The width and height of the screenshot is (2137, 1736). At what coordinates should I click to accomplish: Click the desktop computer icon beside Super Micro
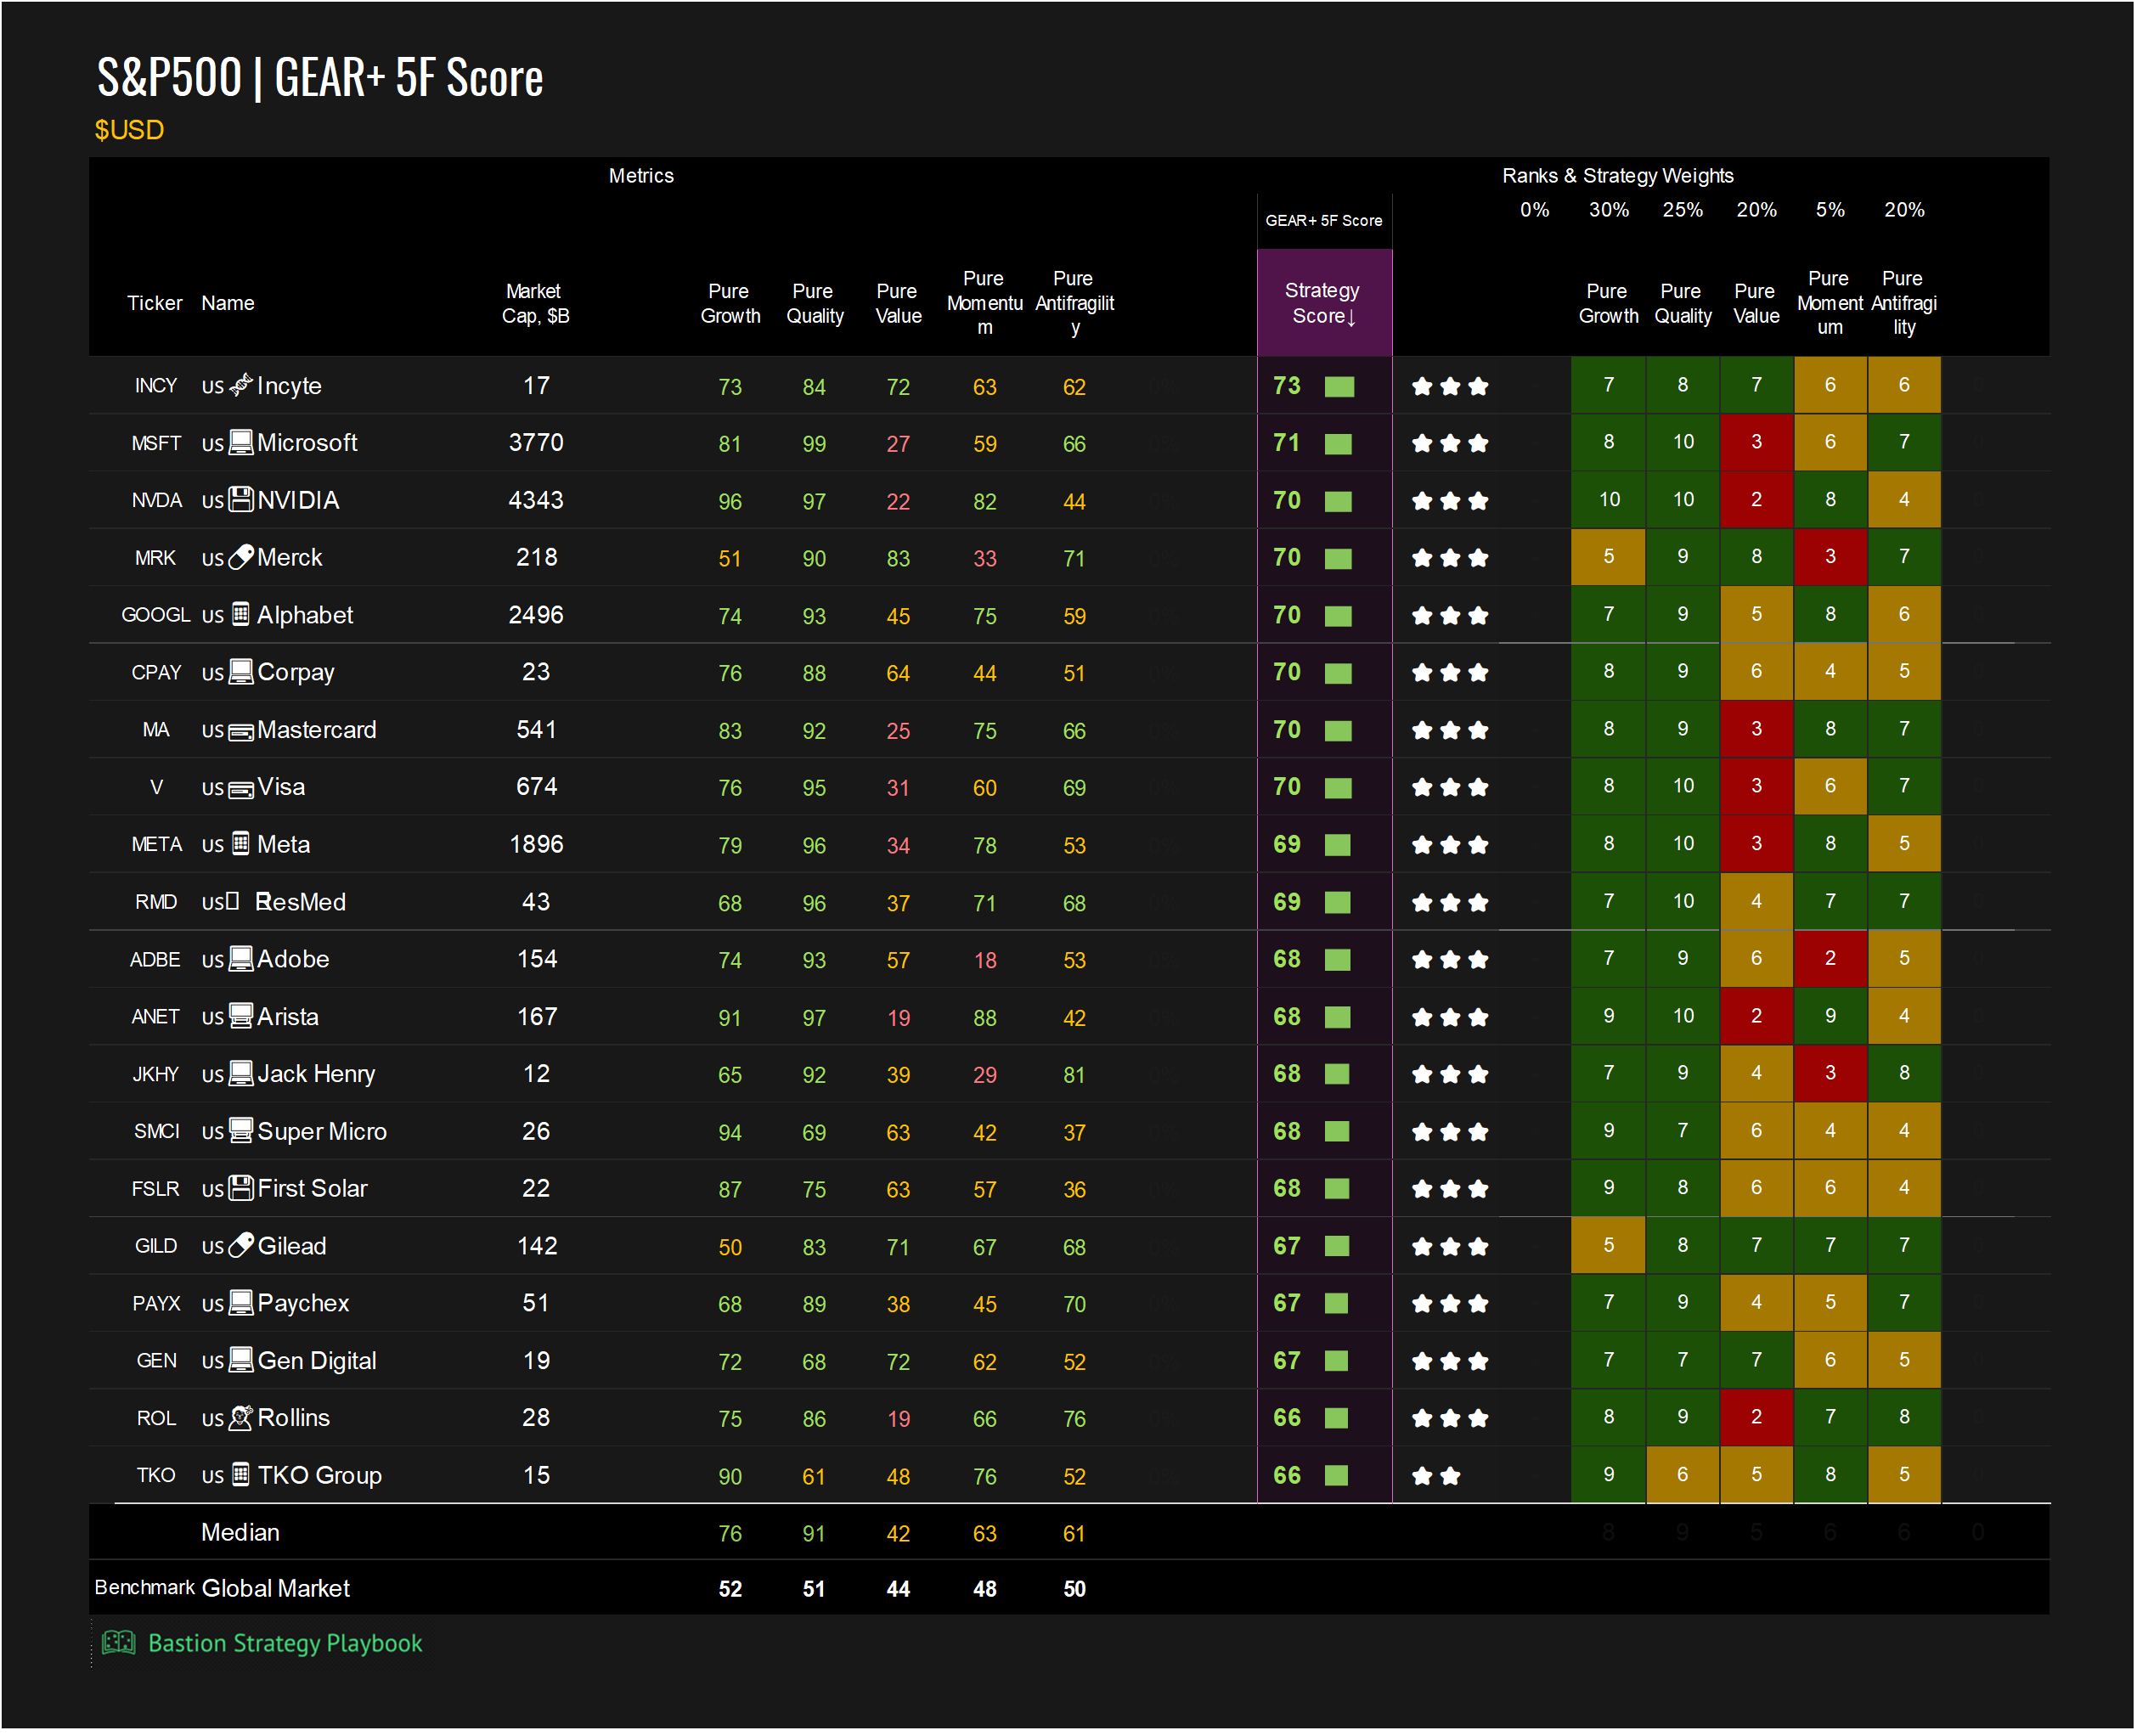pos(241,1130)
